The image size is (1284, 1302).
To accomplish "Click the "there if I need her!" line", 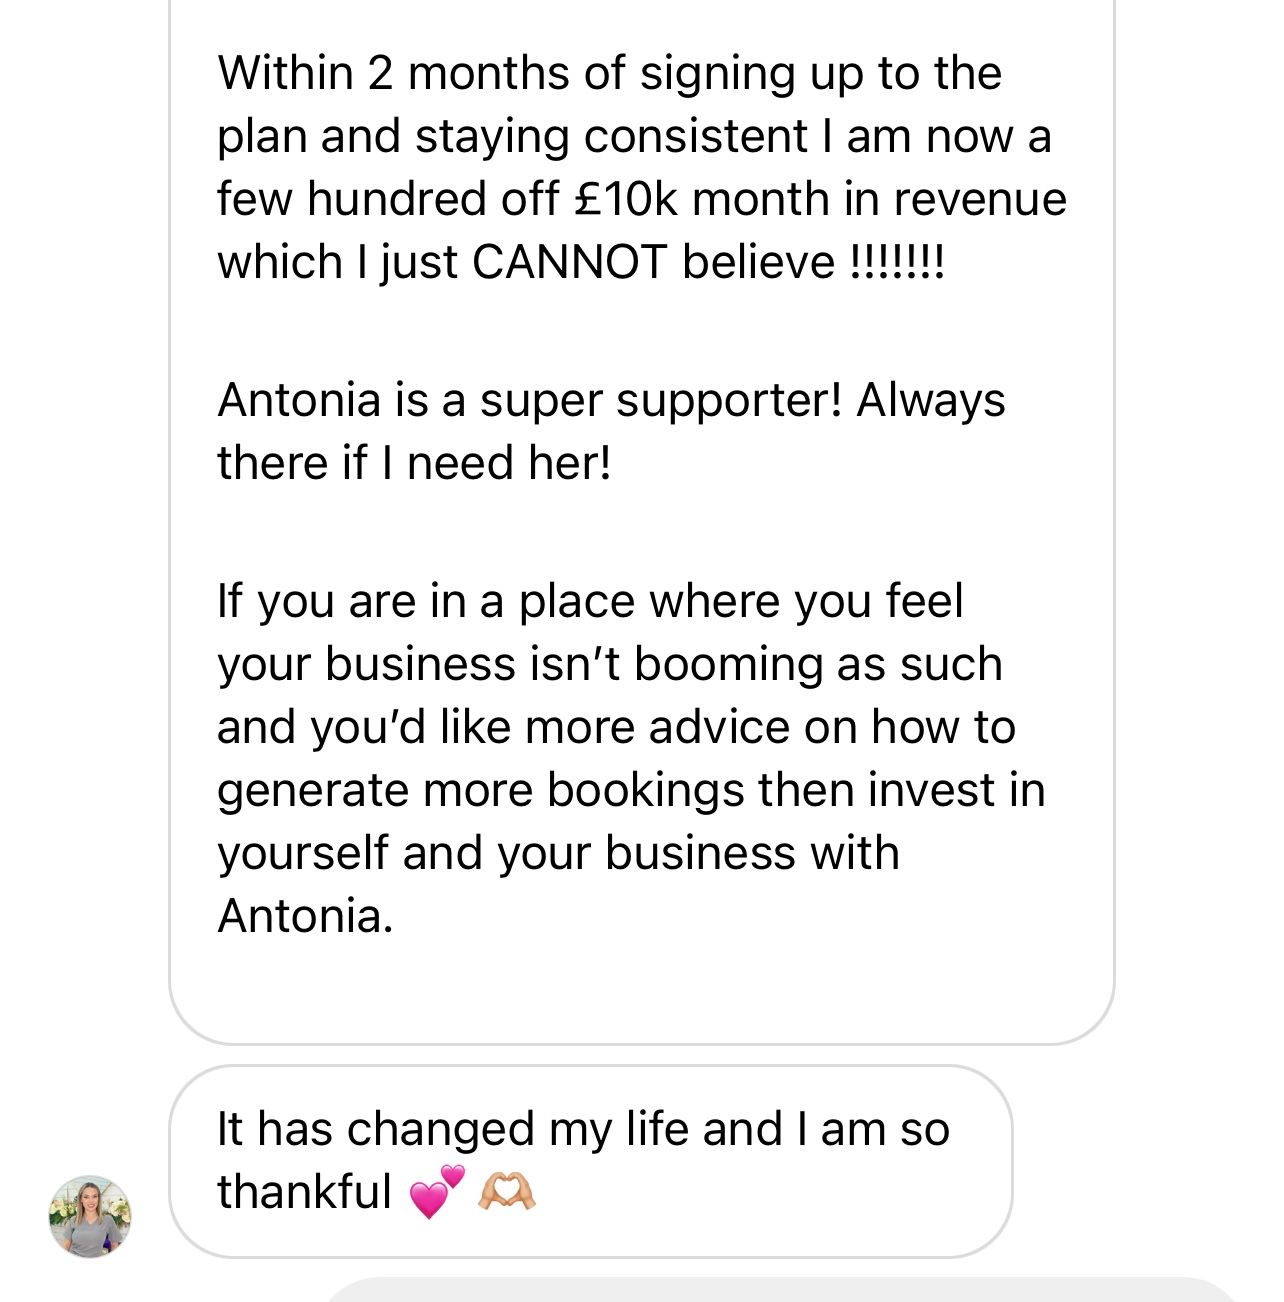I will click(413, 463).
